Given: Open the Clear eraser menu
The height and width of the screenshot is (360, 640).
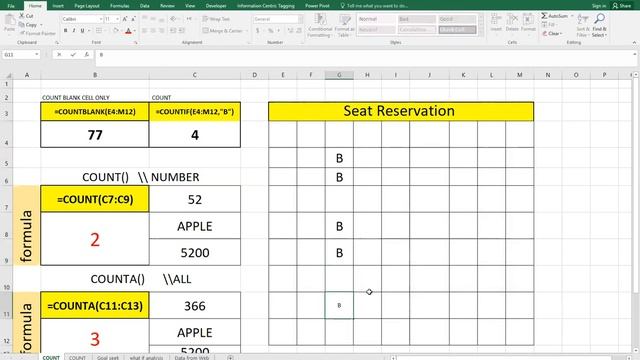Looking at the screenshot, I should 552,33.
